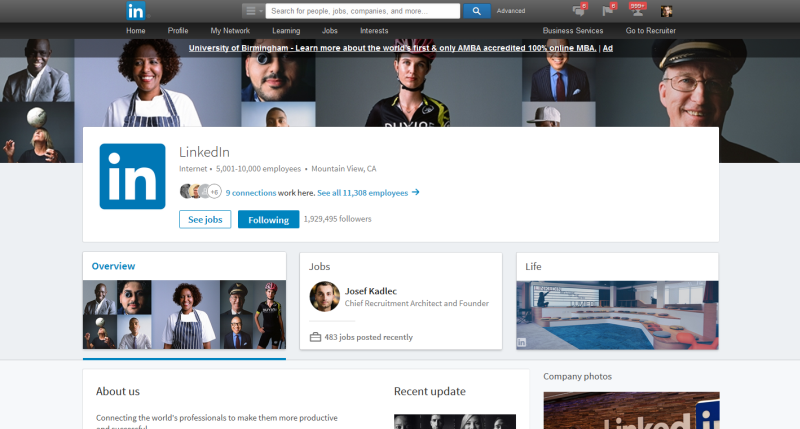Open the Recent update image
Viewport: 800px width, 429px height.
point(455,421)
